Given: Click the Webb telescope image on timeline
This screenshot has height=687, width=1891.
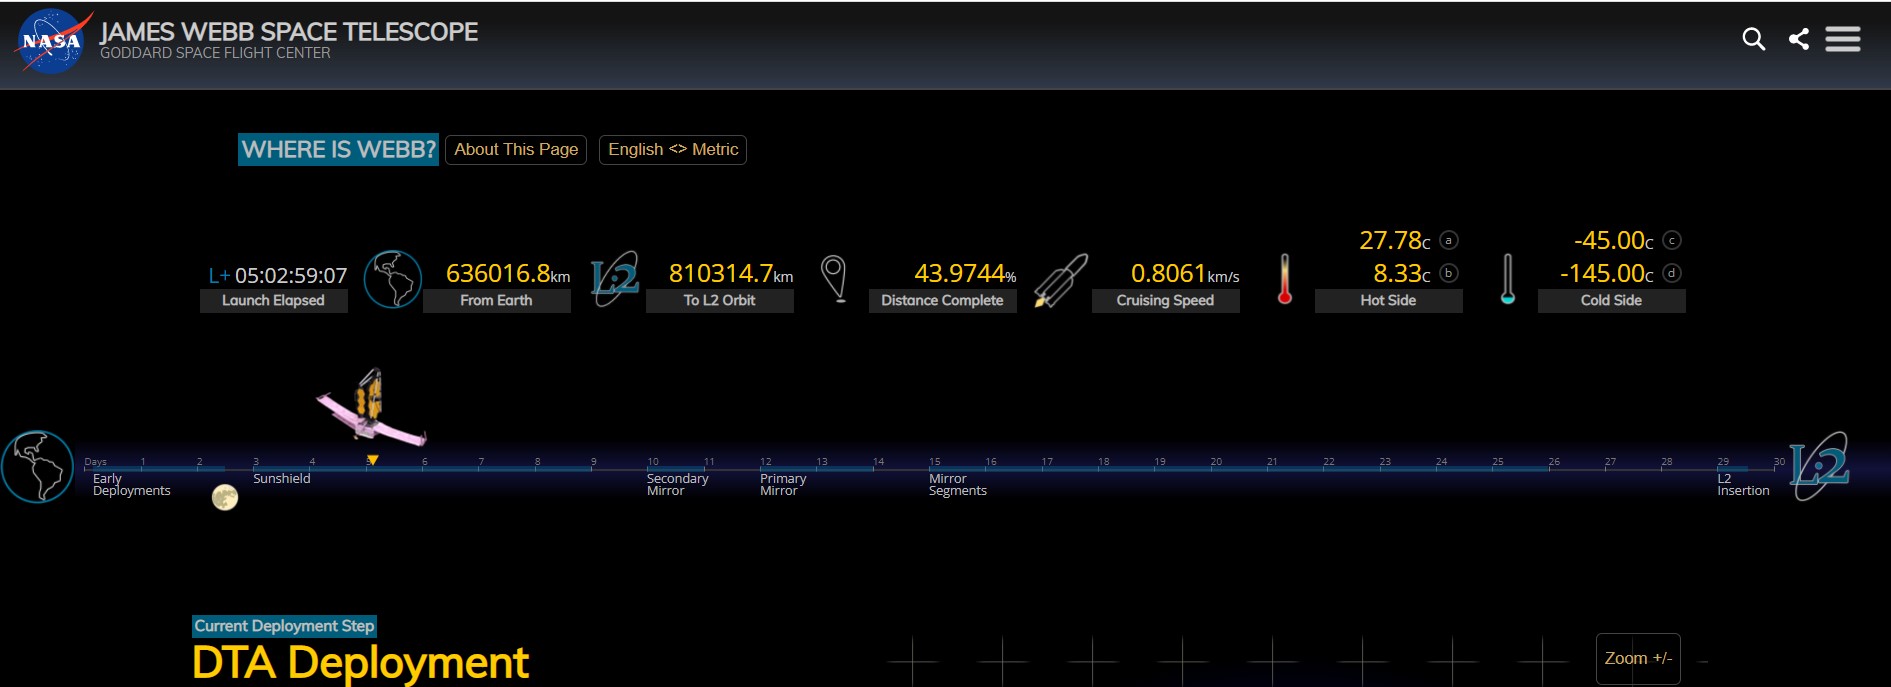Looking at the screenshot, I should point(371,408).
